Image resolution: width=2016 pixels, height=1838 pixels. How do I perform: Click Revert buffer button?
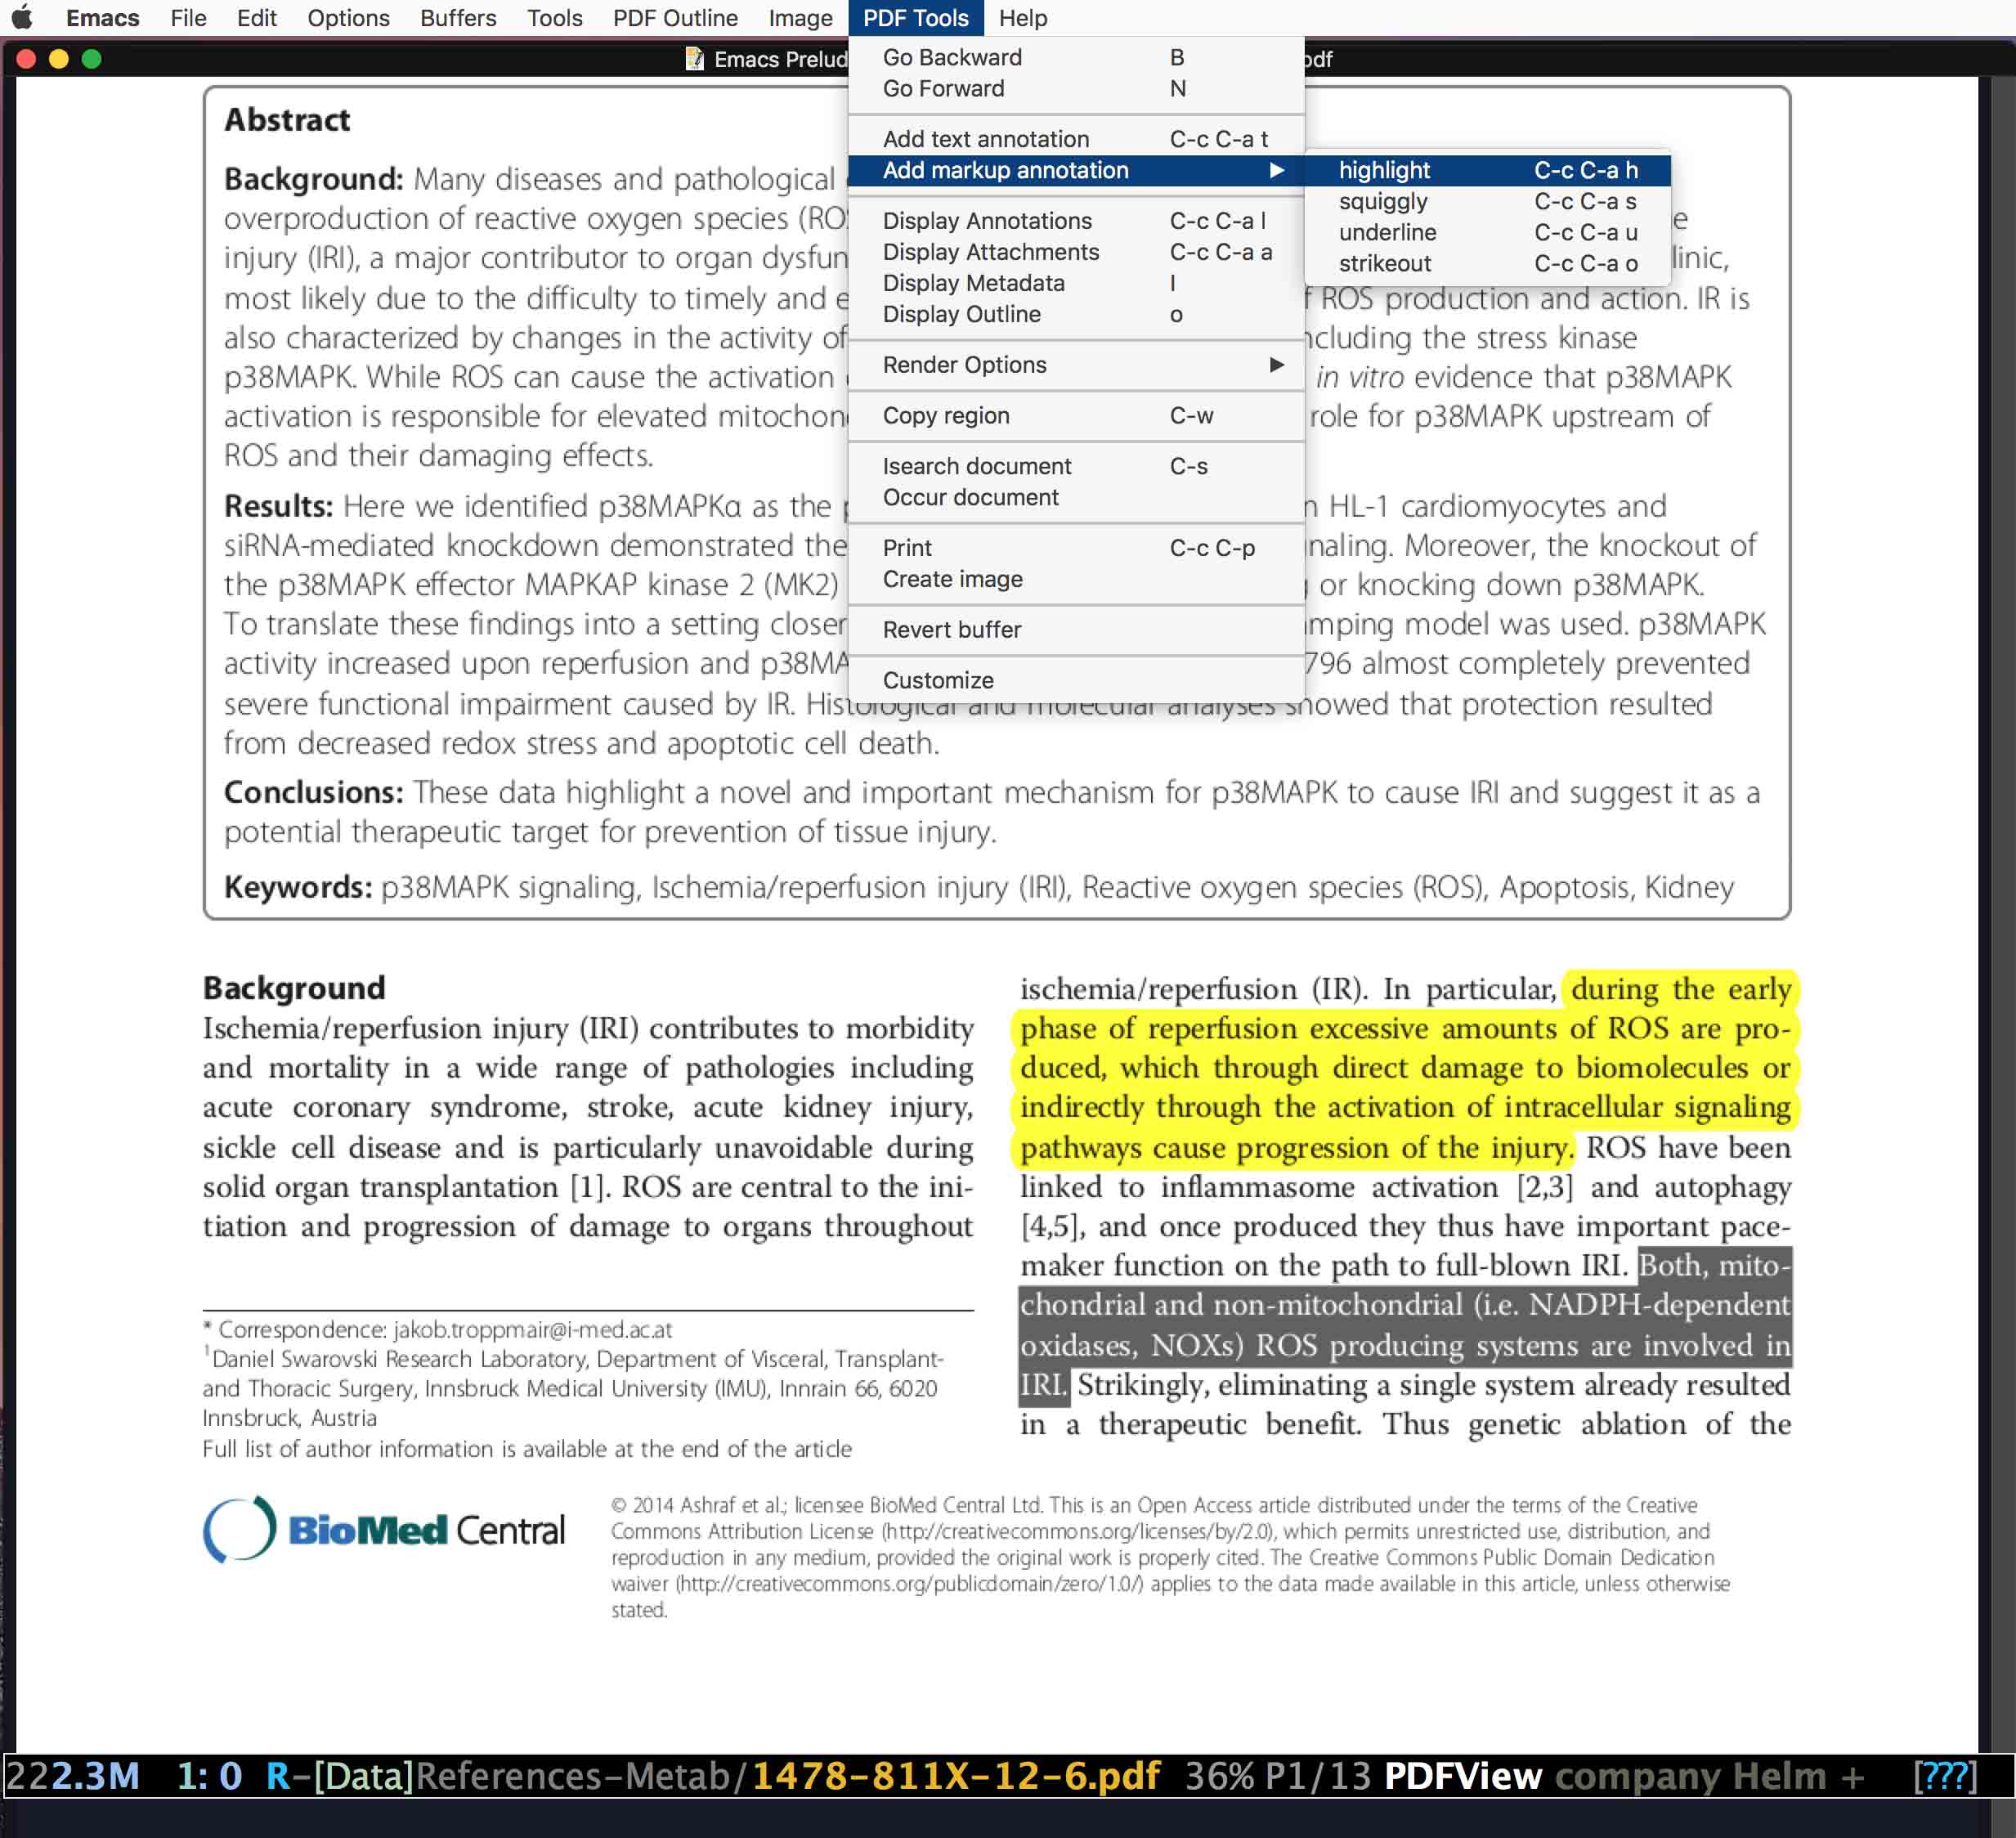pyautogui.click(x=948, y=629)
